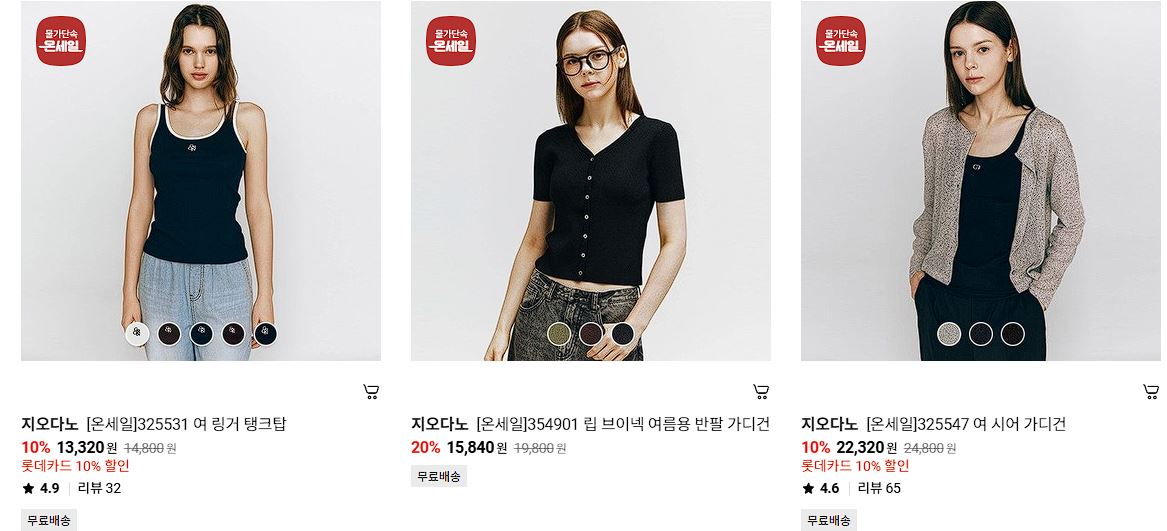Open the 325531 여 링거 탱크탑 product title
This screenshot has height=531, width=1167.
(186, 425)
